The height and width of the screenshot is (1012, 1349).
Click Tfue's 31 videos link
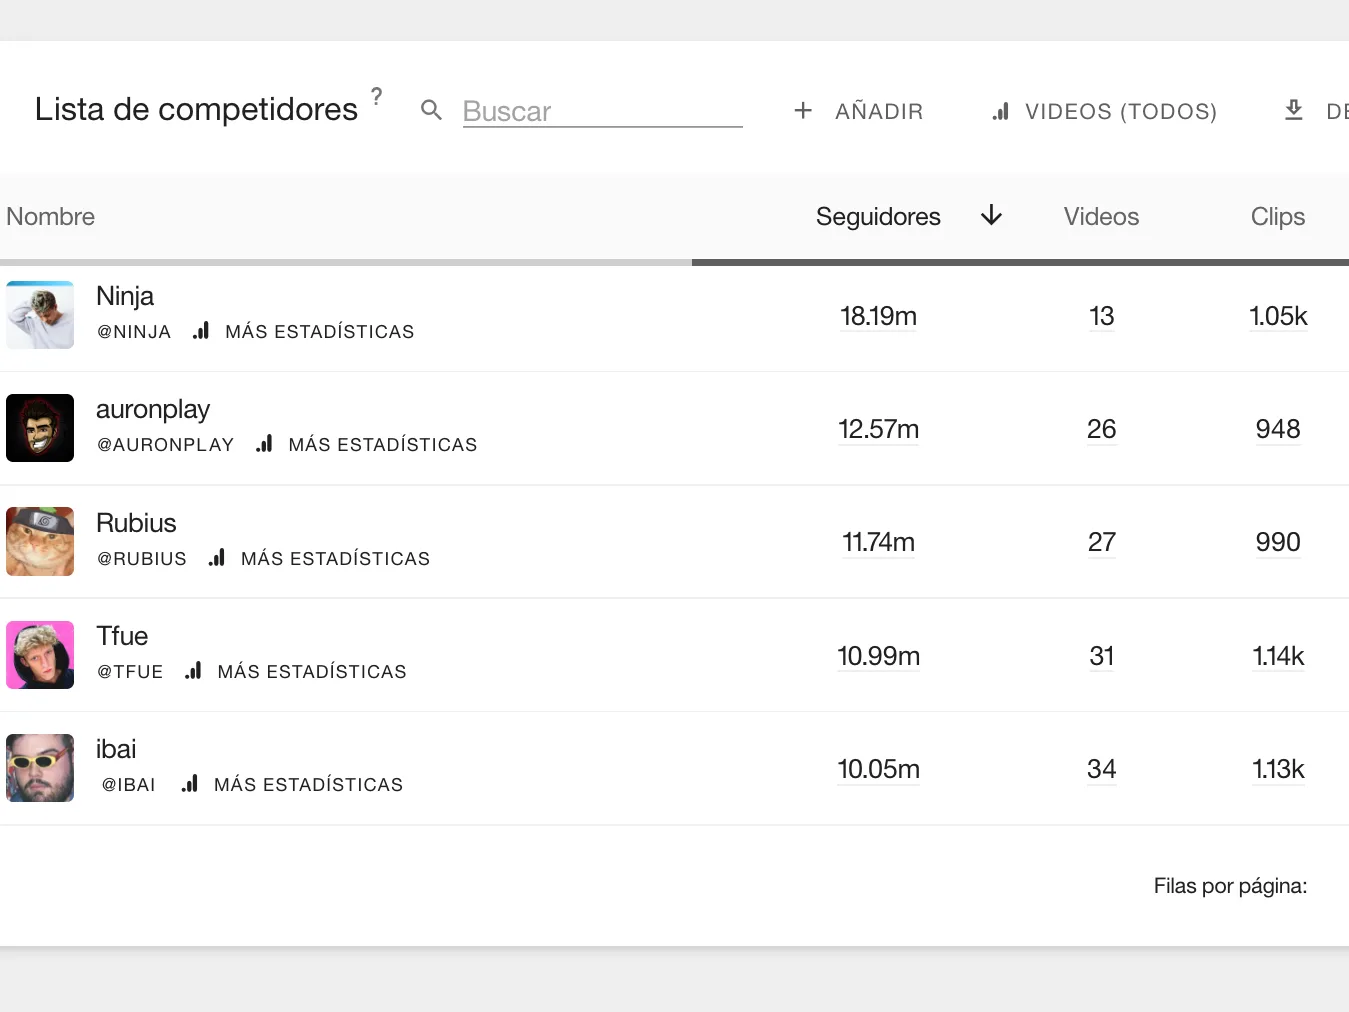(x=1101, y=656)
